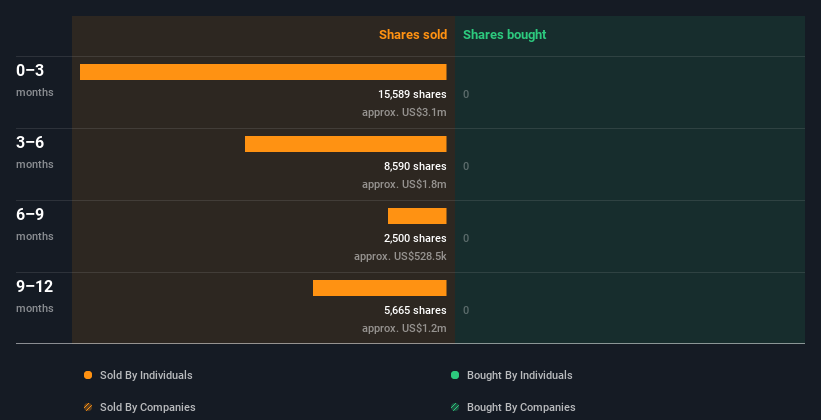
Task: Select the Bought By Companies legend label
Action: pos(521,407)
